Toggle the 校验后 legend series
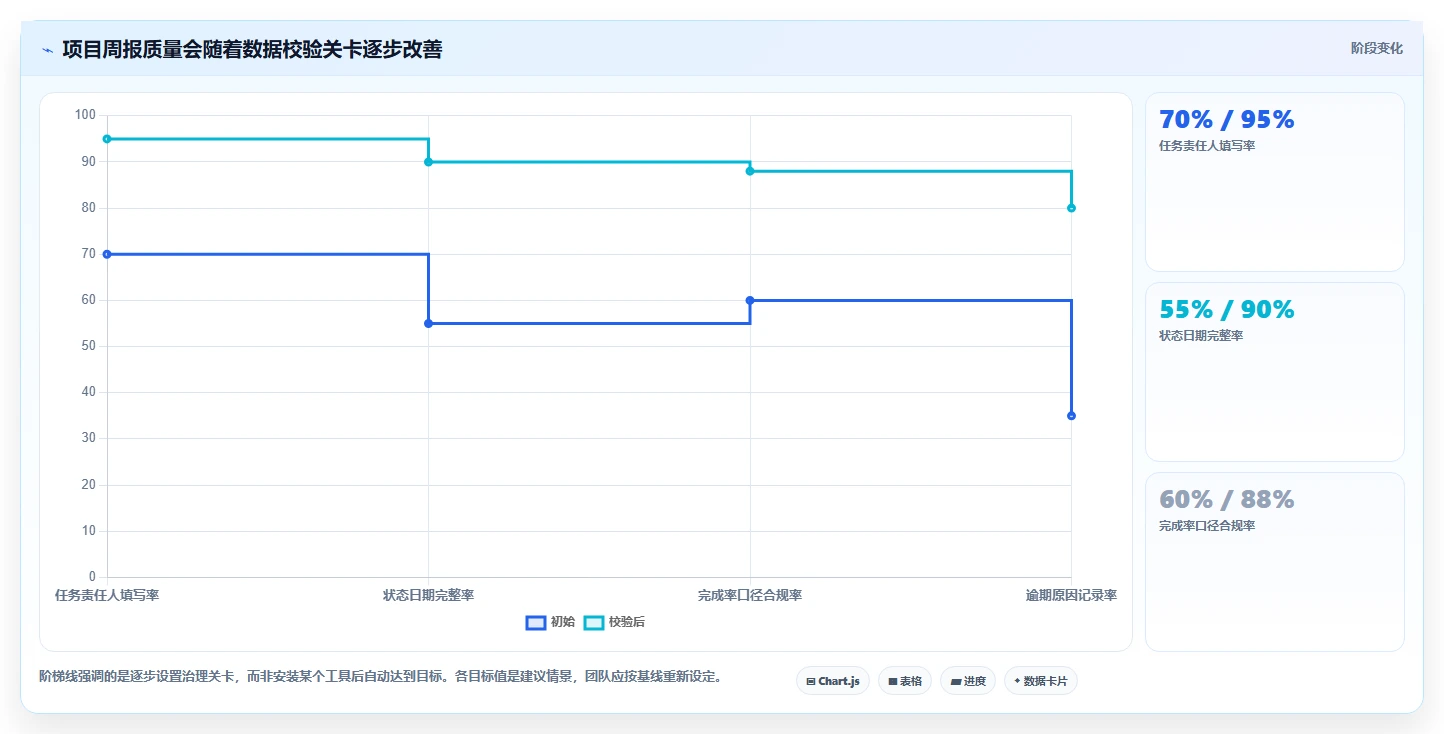 (614, 622)
